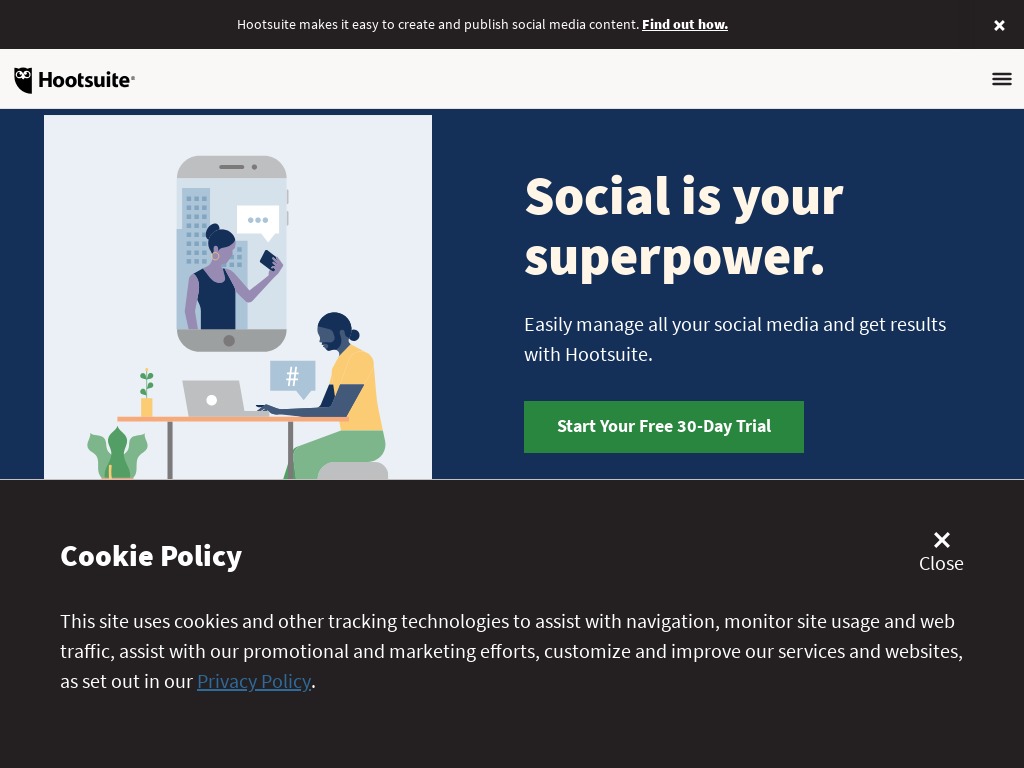This screenshot has height=768, width=1024.
Task: Click the three-dot chat bubble in phone
Action: [x=258, y=221]
